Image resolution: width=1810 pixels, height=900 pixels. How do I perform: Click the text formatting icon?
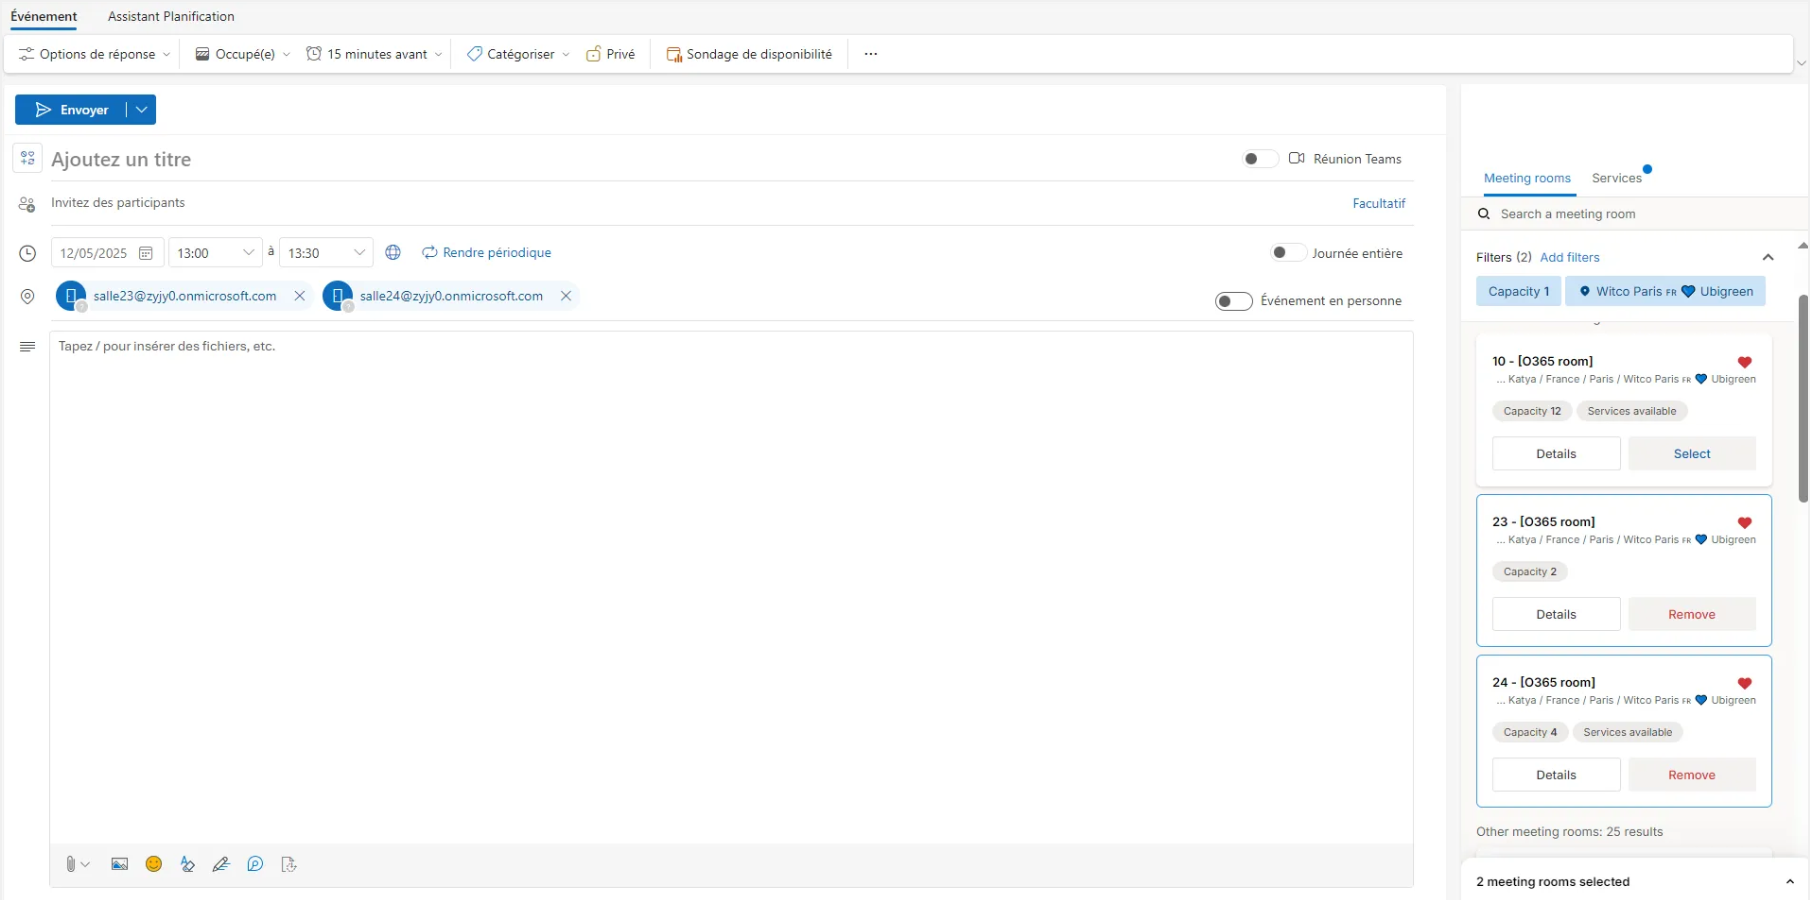pyautogui.click(x=187, y=864)
